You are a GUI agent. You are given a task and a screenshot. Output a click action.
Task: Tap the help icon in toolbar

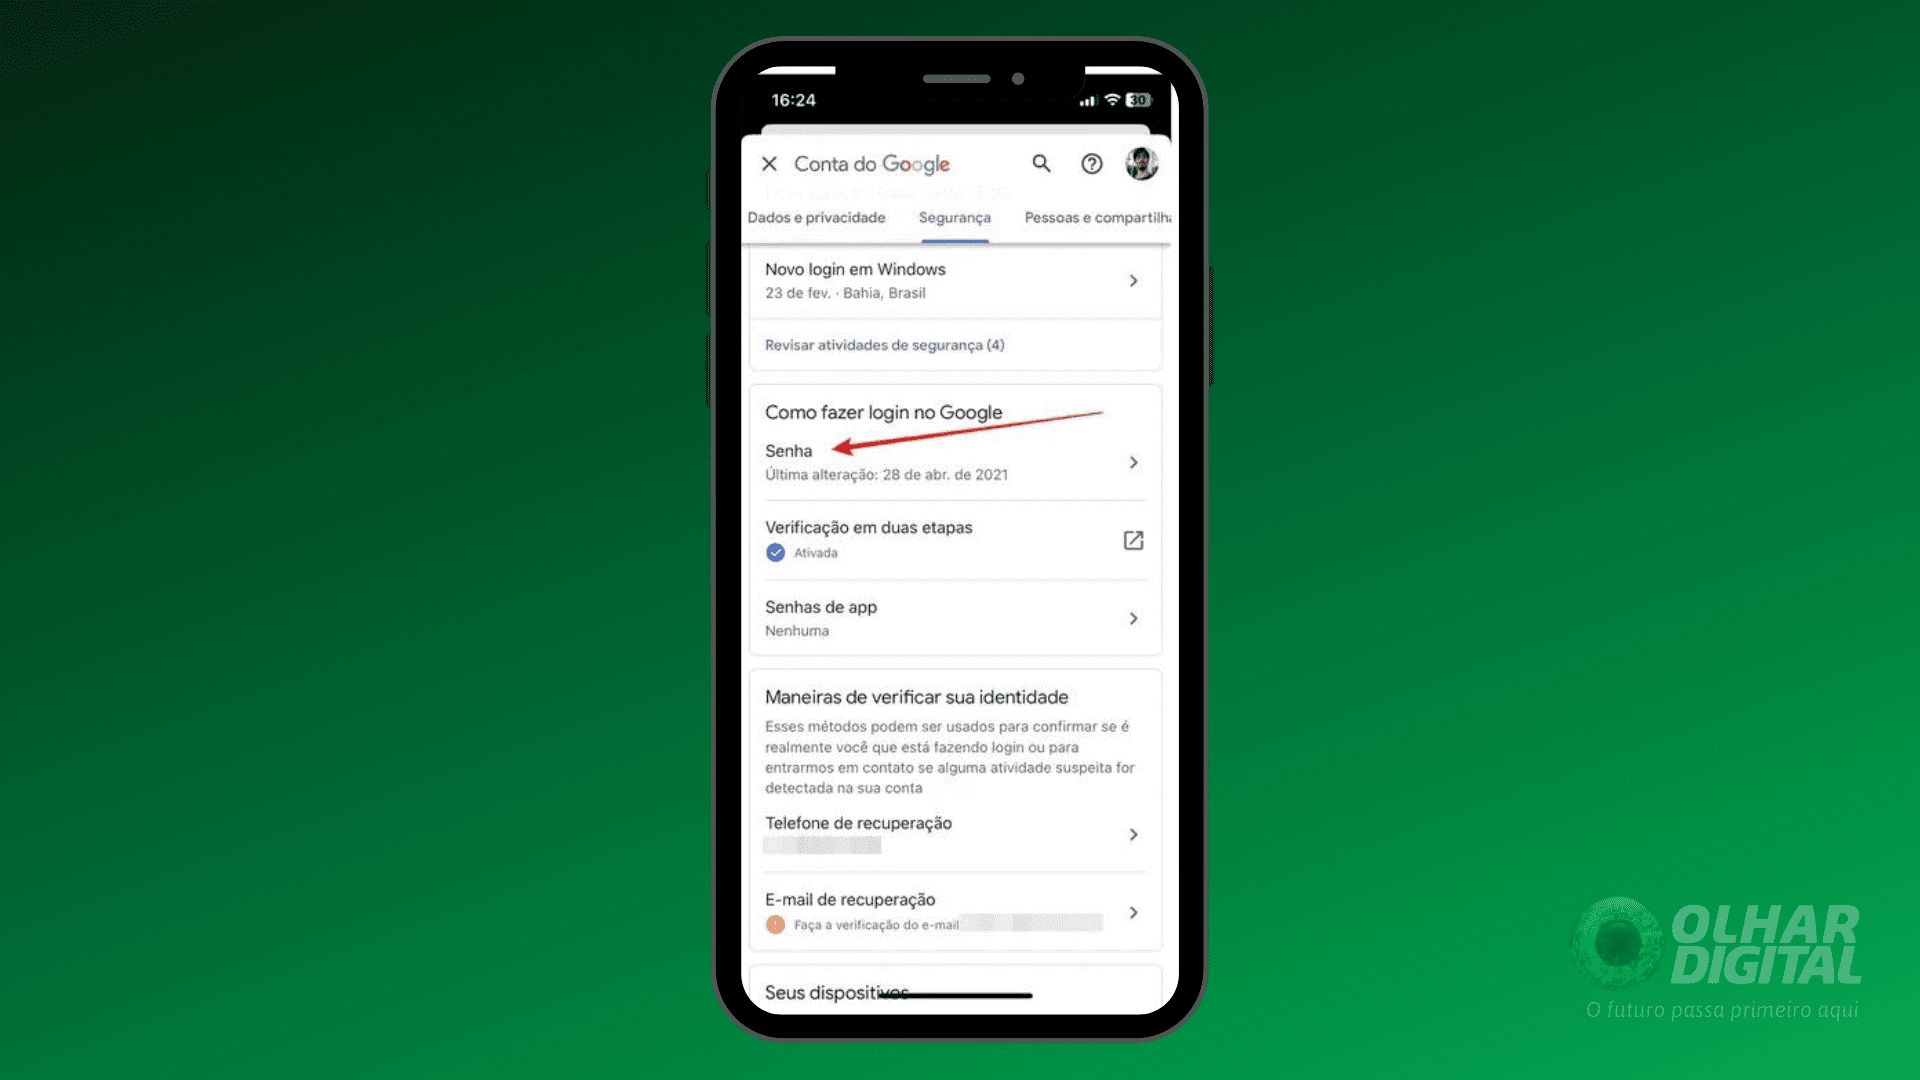click(x=1091, y=164)
